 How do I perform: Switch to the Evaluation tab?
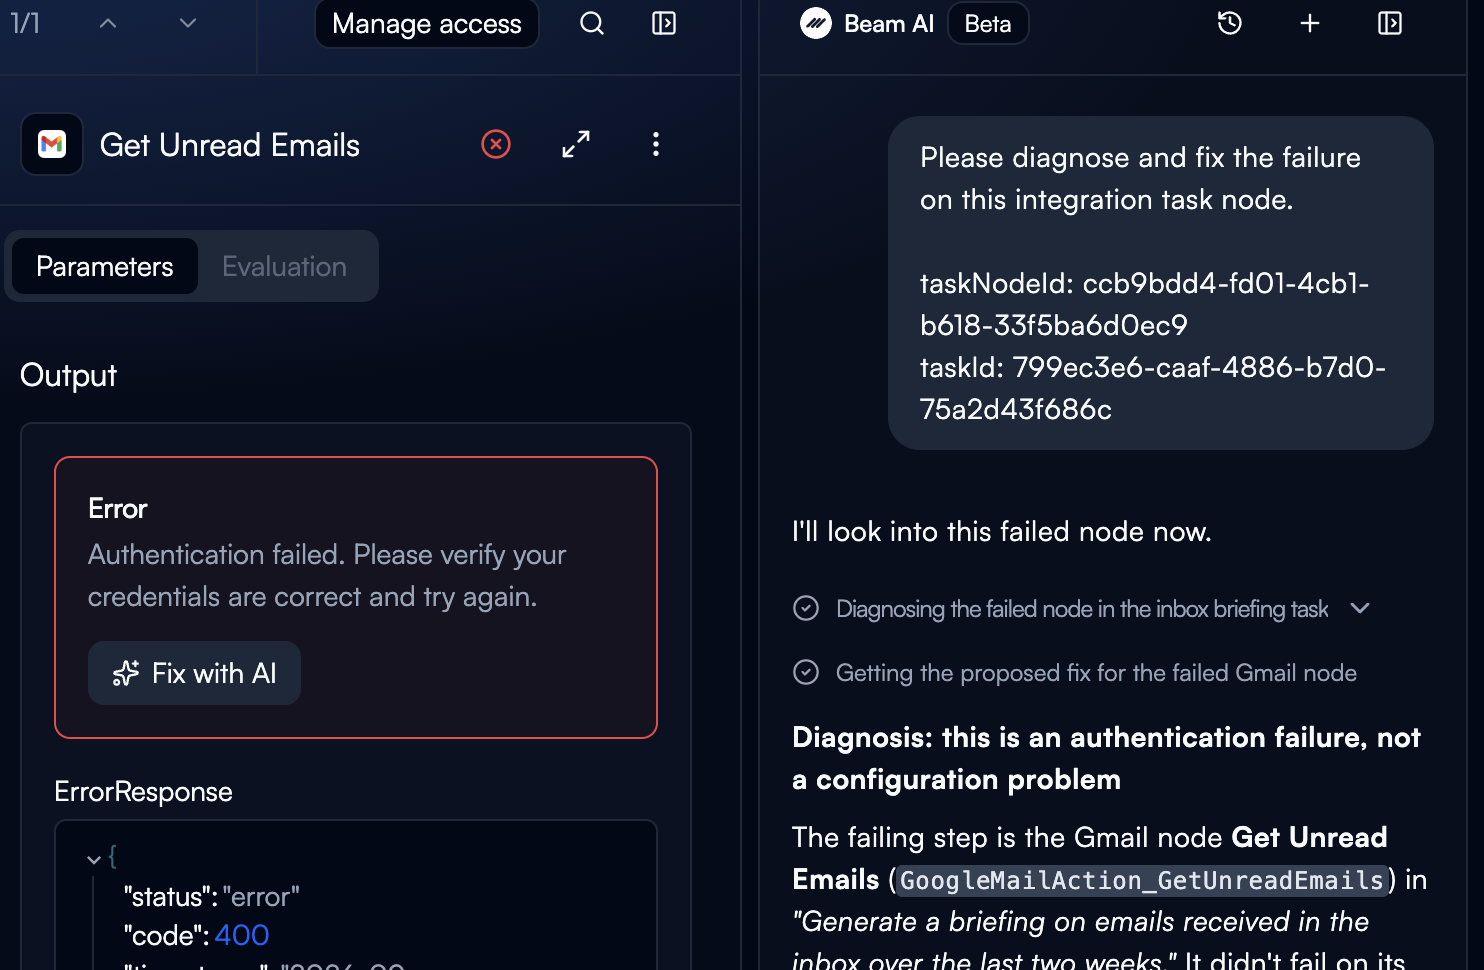[x=284, y=266]
